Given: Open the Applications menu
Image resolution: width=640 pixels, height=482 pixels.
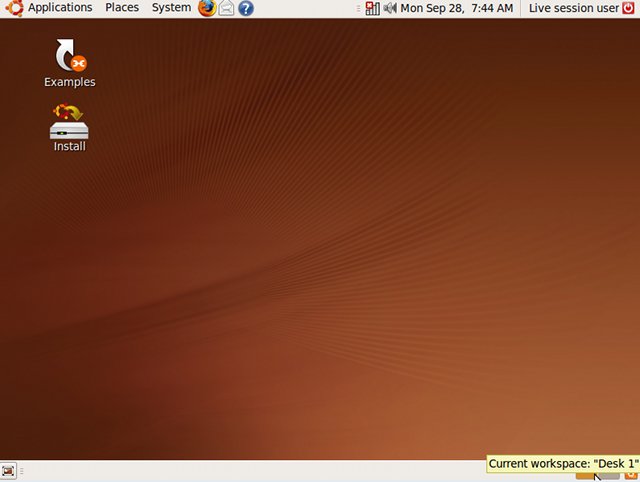Looking at the screenshot, I should [60, 8].
